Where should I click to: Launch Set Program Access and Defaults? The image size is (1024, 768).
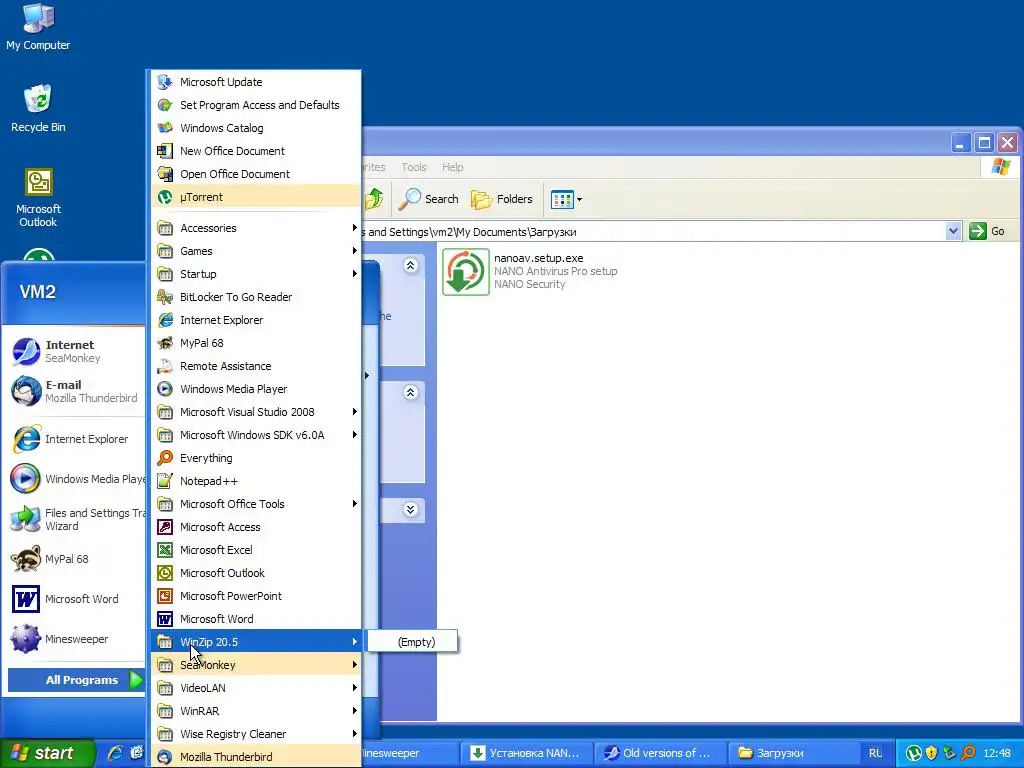click(x=256, y=104)
